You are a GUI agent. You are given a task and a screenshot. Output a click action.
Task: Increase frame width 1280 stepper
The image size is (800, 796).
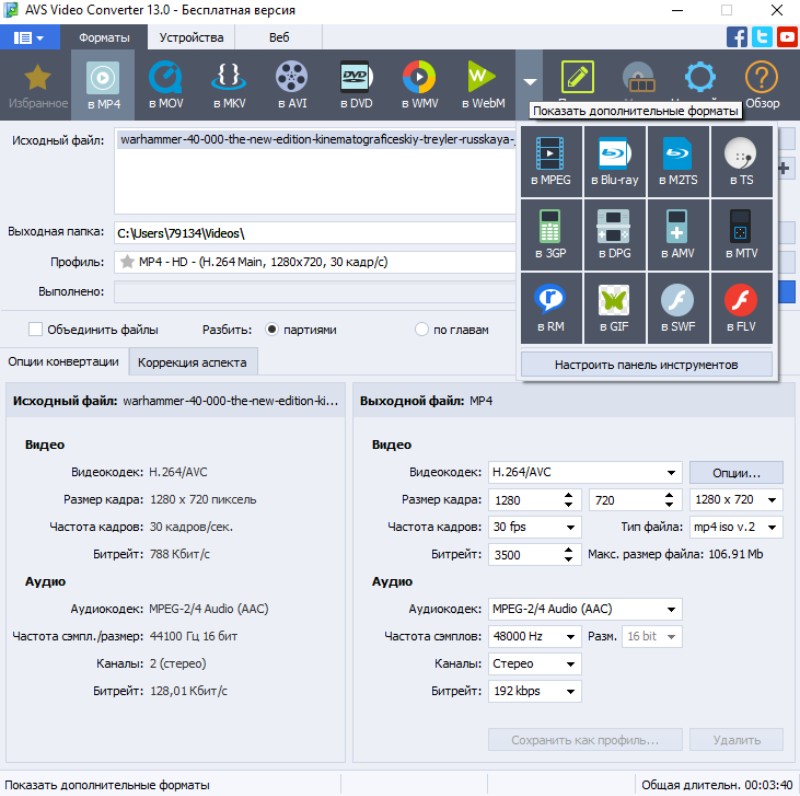tap(568, 495)
